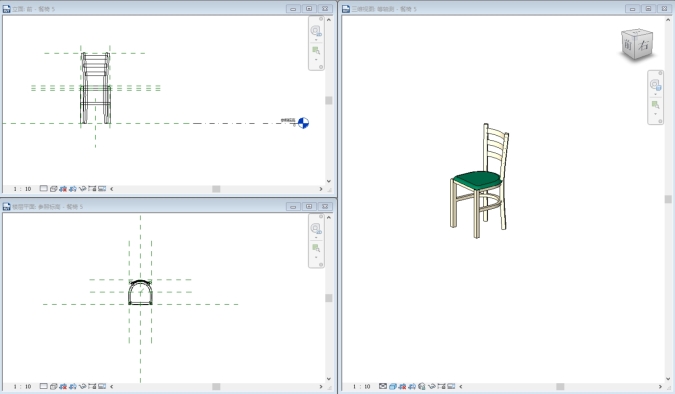The image size is (675, 394).
Task: Expand zoom options arrow in elevation navigation bar
Action: 316,60
